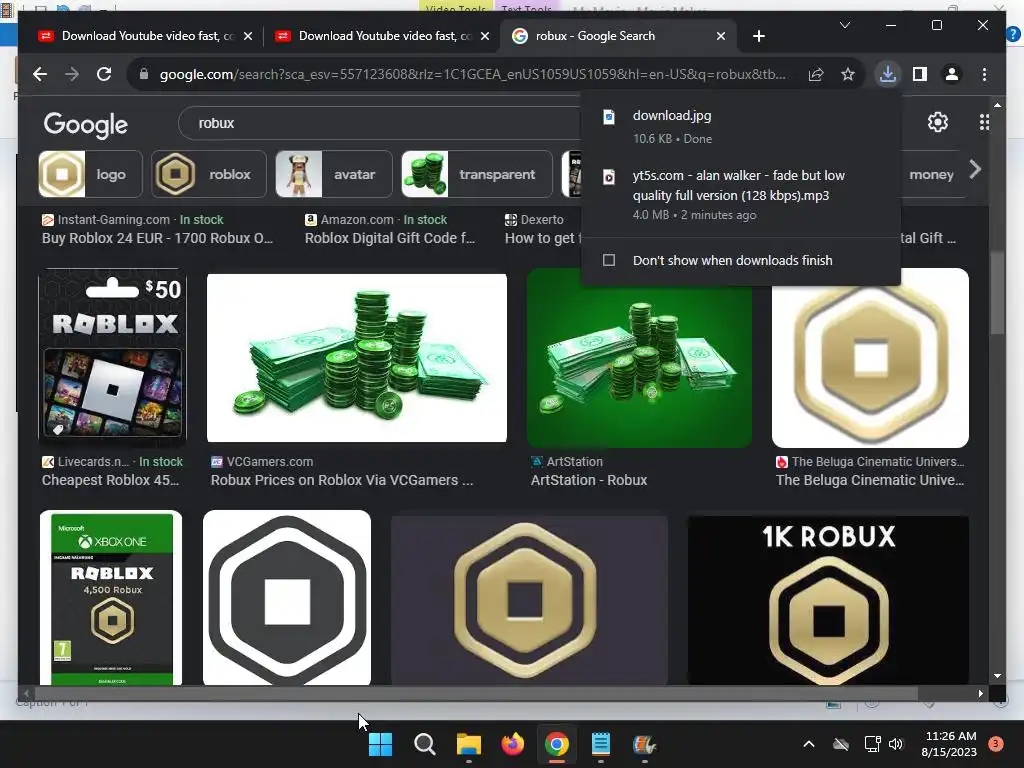
Task: Click the vertical page scrollbar thumb
Action: click(997, 293)
